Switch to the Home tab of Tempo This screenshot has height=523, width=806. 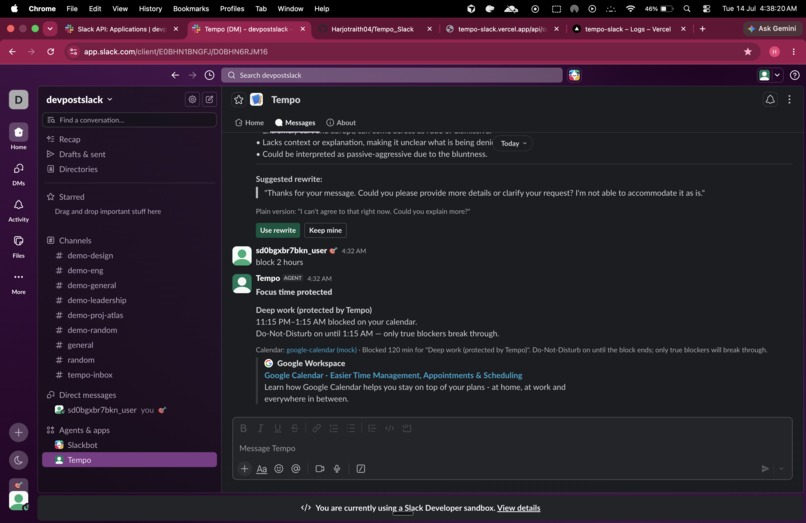point(249,122)
